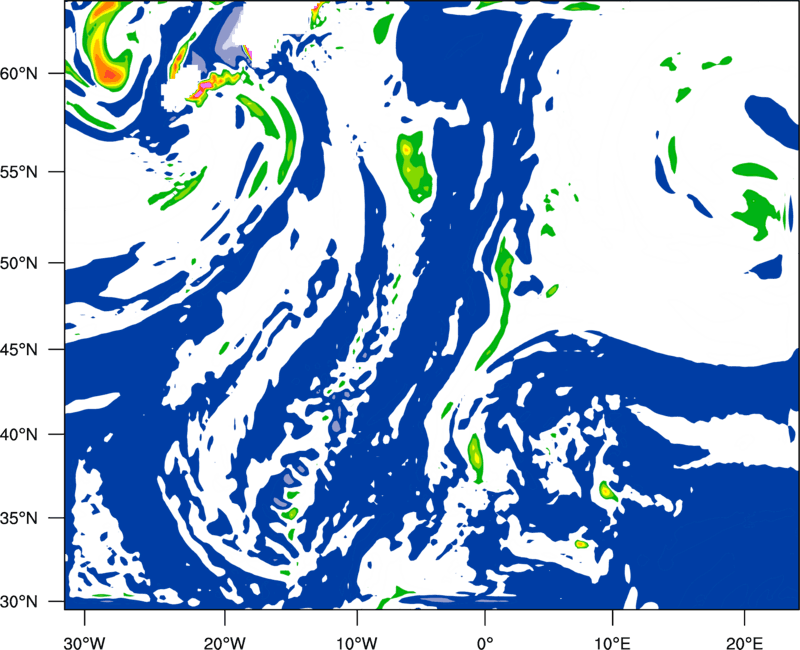Click the 55°N latitude label
Image resolution: width=800 pixels, height=650 pixels.
(19, 172)
